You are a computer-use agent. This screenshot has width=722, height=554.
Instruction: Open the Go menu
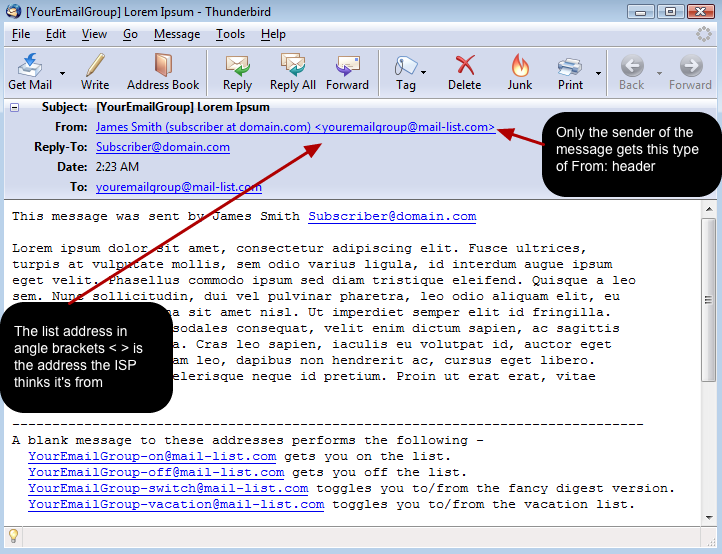pos(130,34)
